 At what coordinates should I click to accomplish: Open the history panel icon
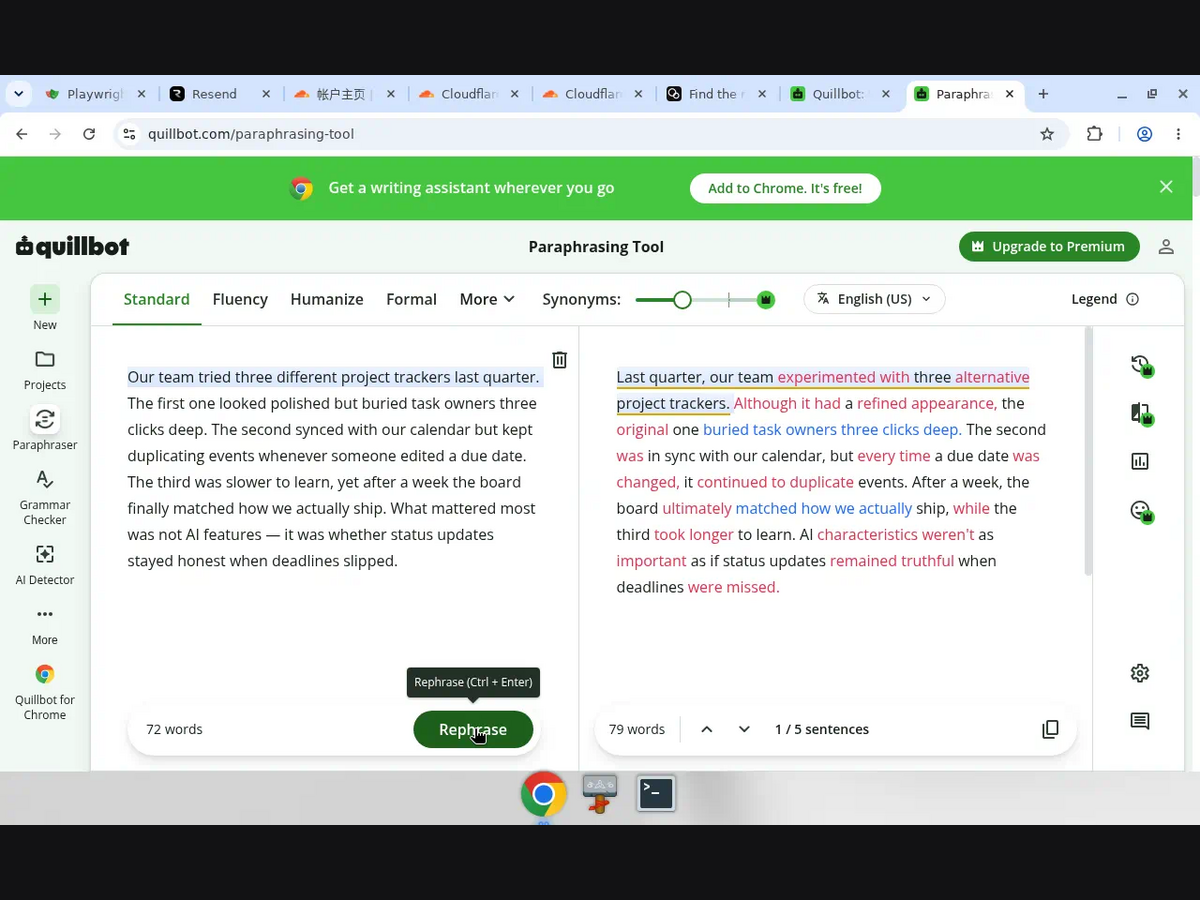pyautogui.click(x=1140, y=366)
